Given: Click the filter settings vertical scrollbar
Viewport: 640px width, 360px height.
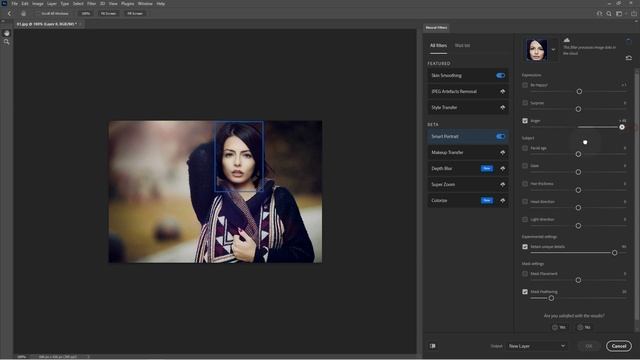Looking at the screenshot, I should 636,196.
